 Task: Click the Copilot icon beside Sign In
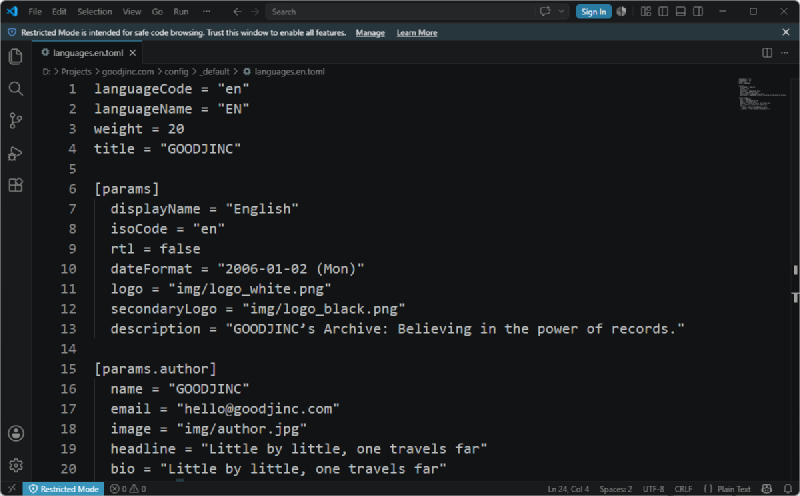pyautogui.click(x=621, y=12)
